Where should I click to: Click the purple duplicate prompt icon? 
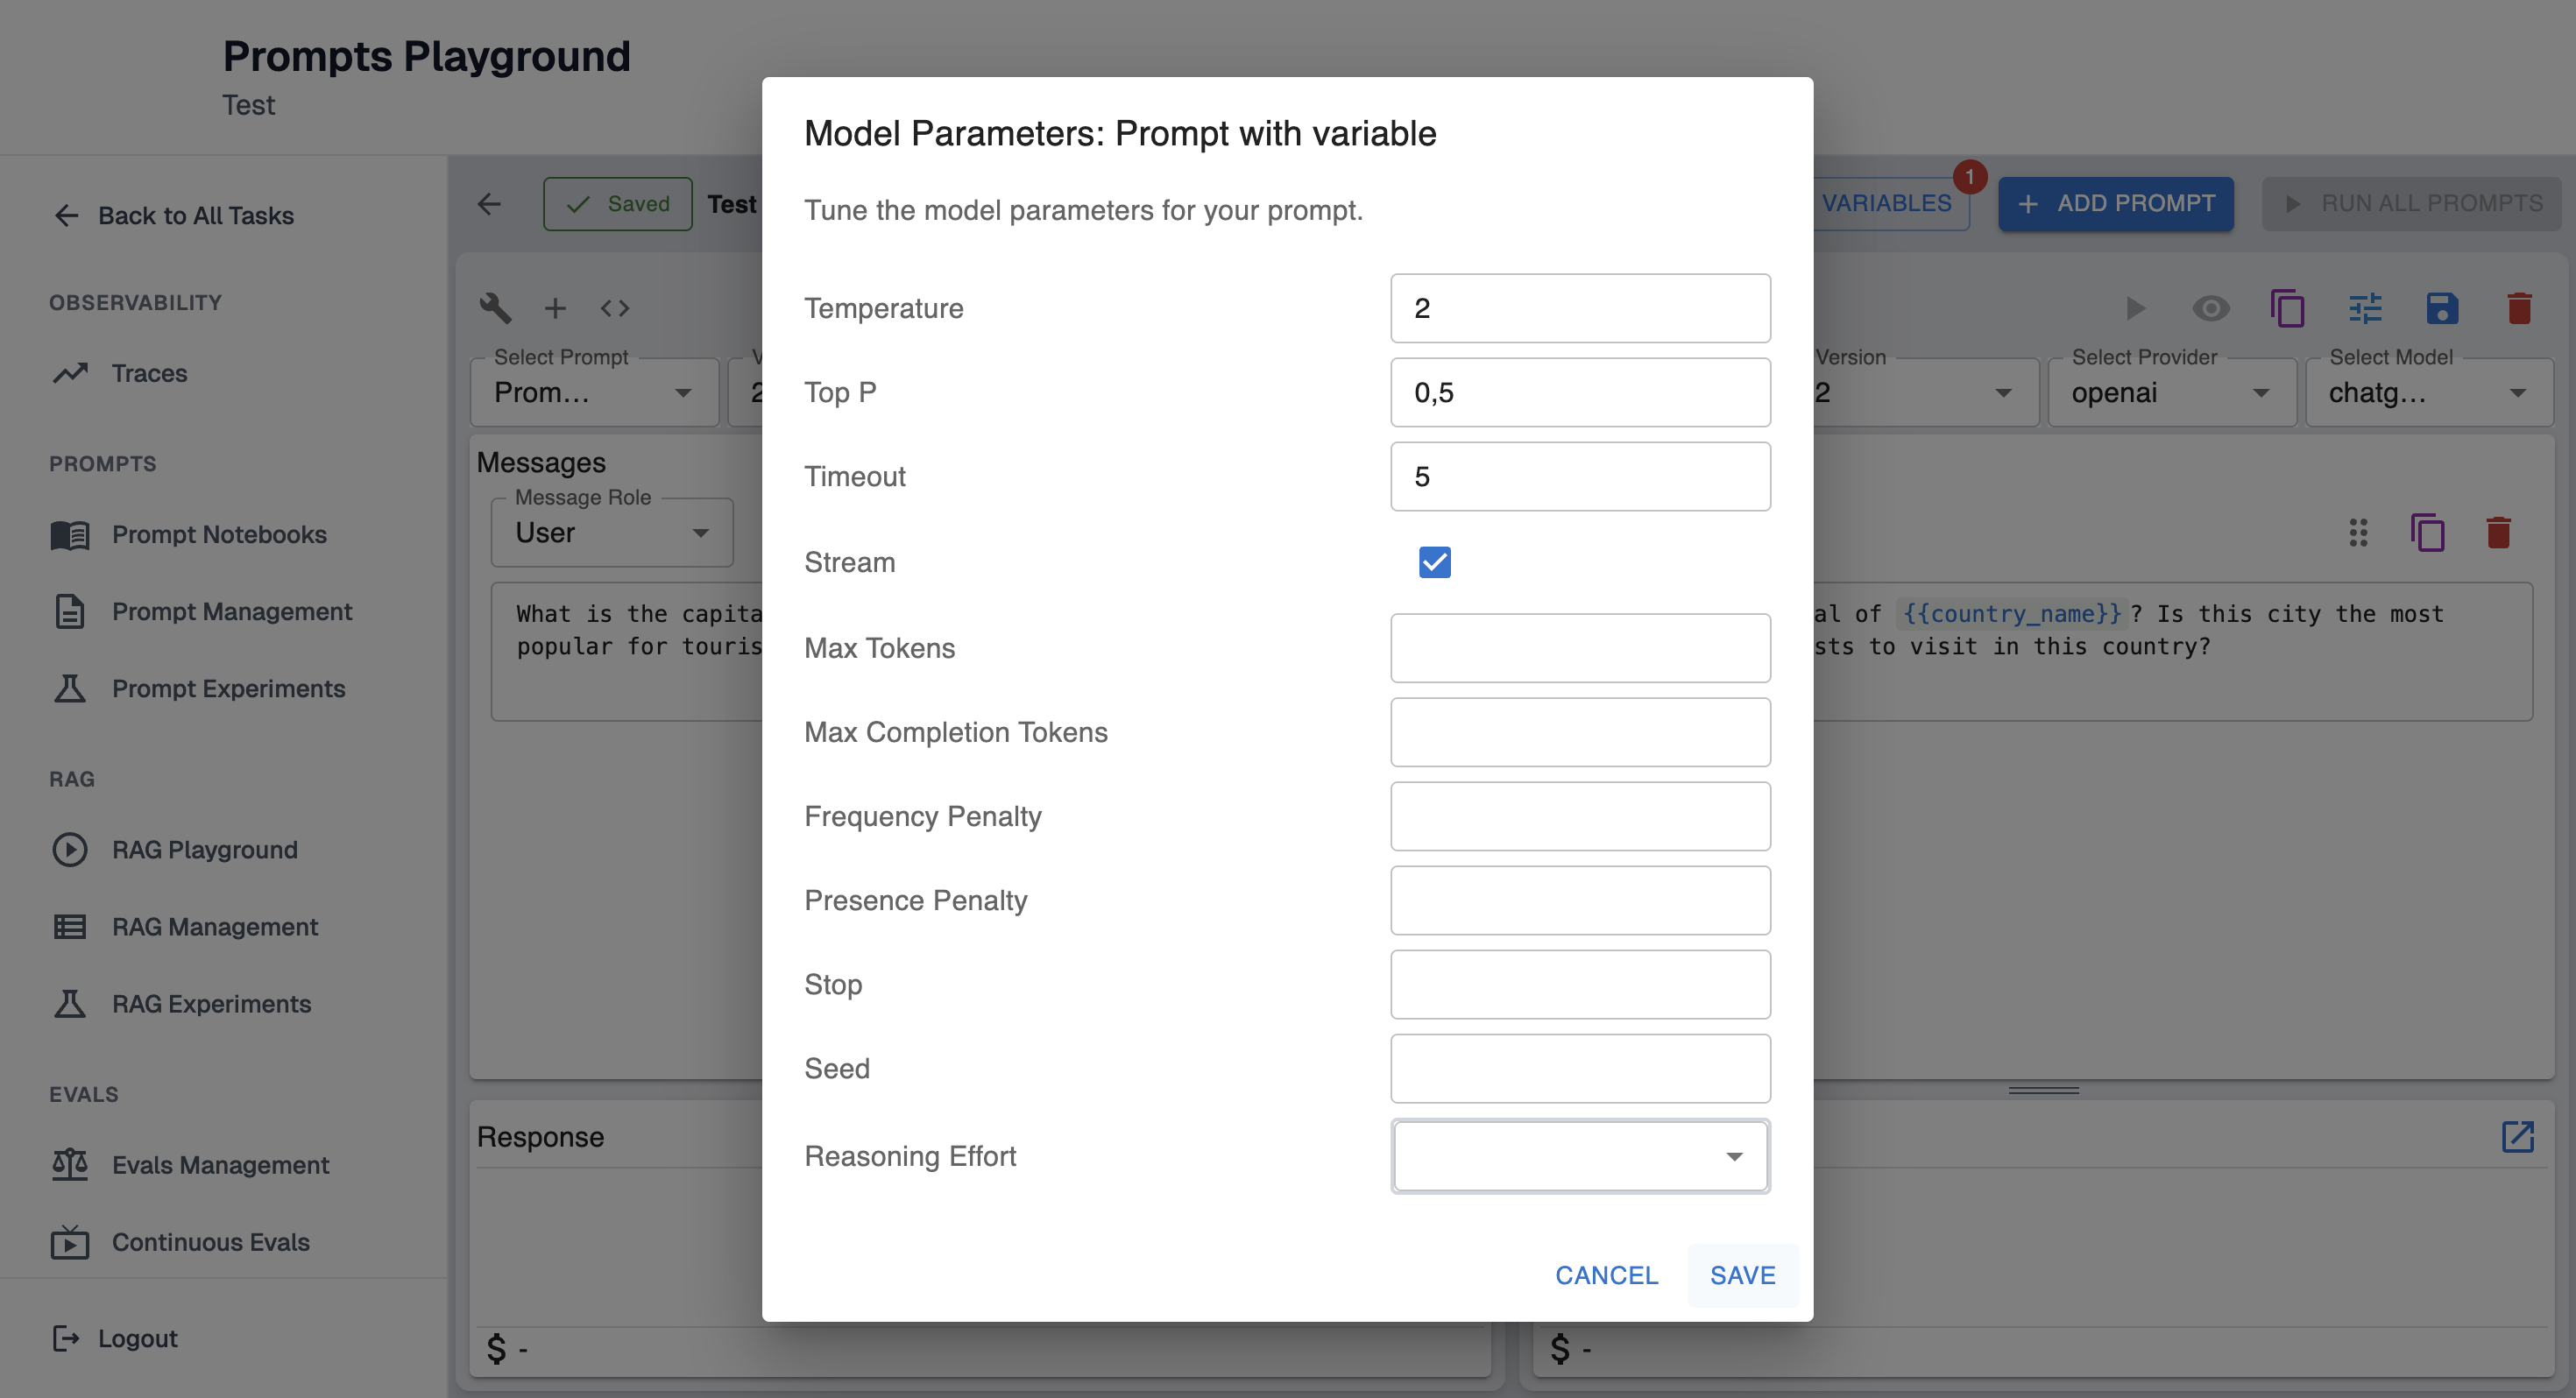click(x=2287, y=308)
